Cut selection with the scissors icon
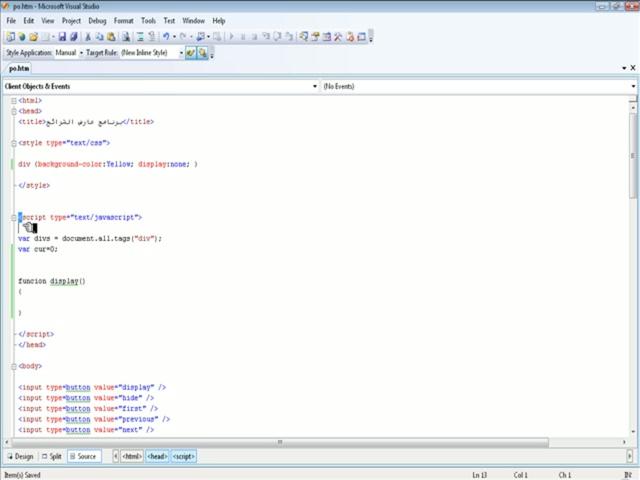Viewport: 640px width, 480px height. tap(88, 37)
